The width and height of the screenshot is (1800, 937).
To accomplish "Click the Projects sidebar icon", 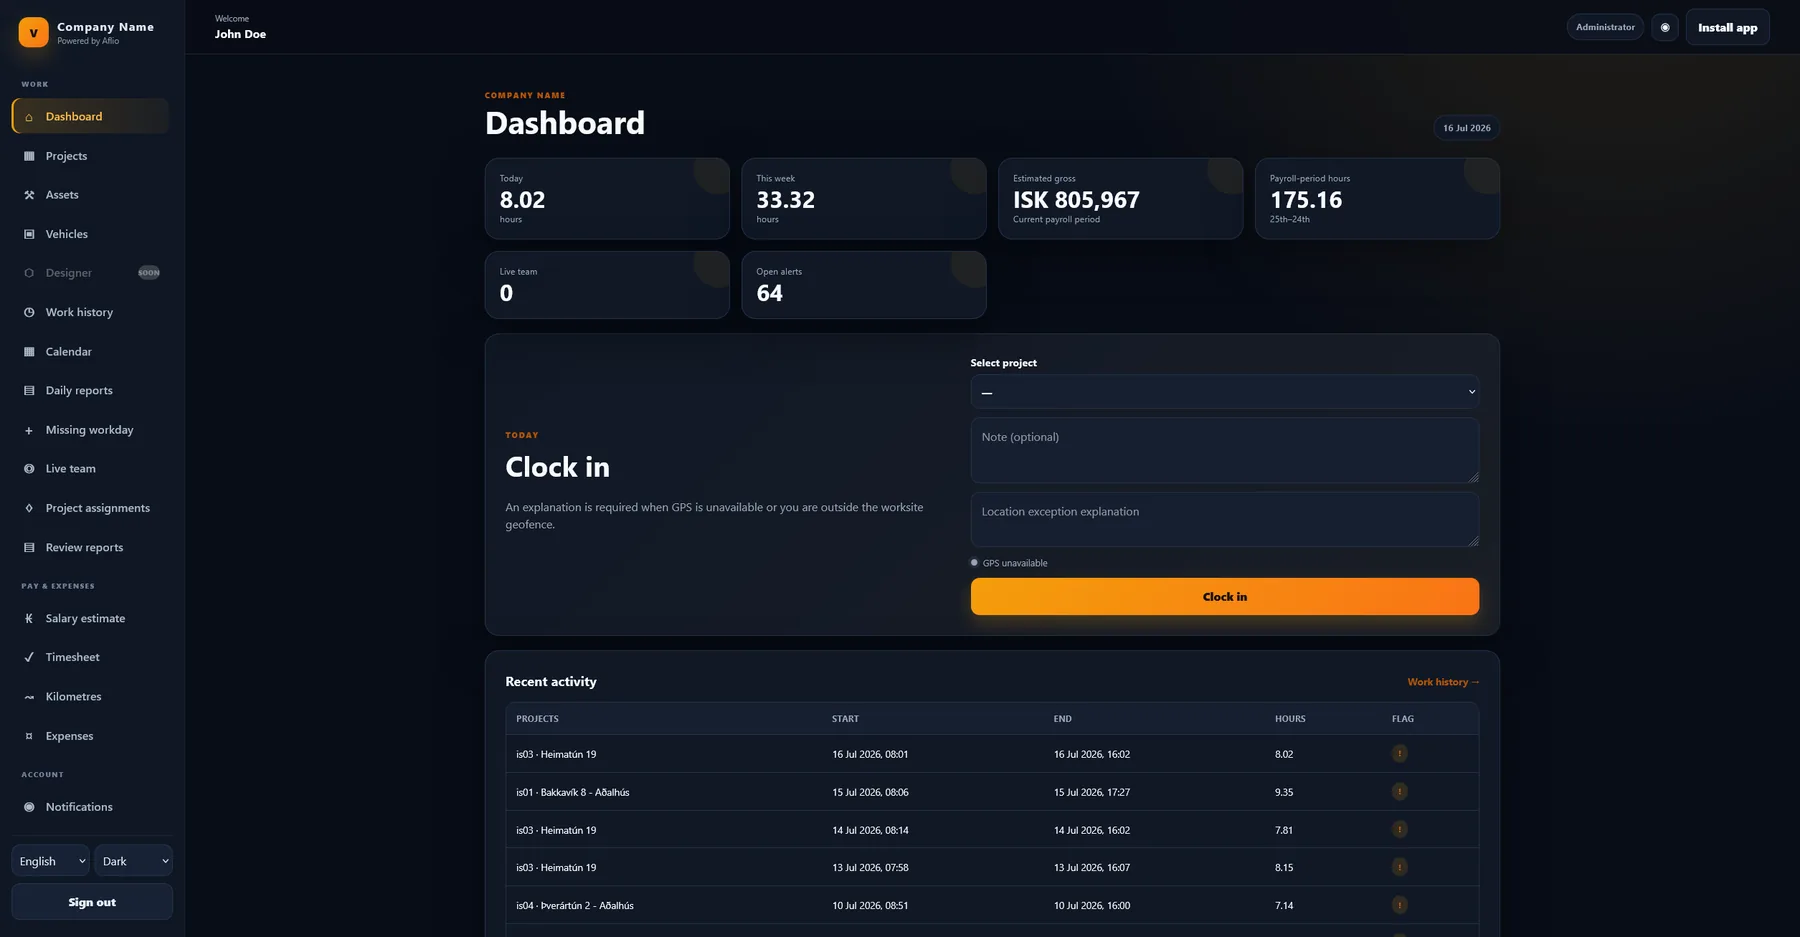I will pyautogui.click(x=29, y=156).
